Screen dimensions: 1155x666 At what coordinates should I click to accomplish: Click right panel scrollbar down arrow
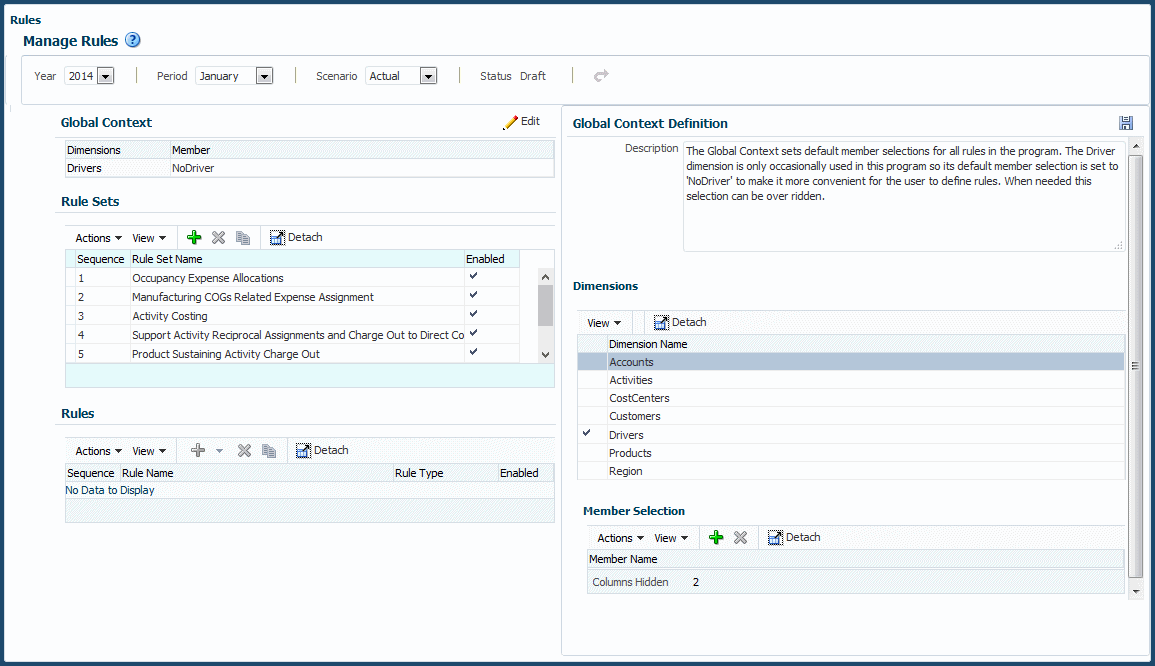(x=1136, y=591)
